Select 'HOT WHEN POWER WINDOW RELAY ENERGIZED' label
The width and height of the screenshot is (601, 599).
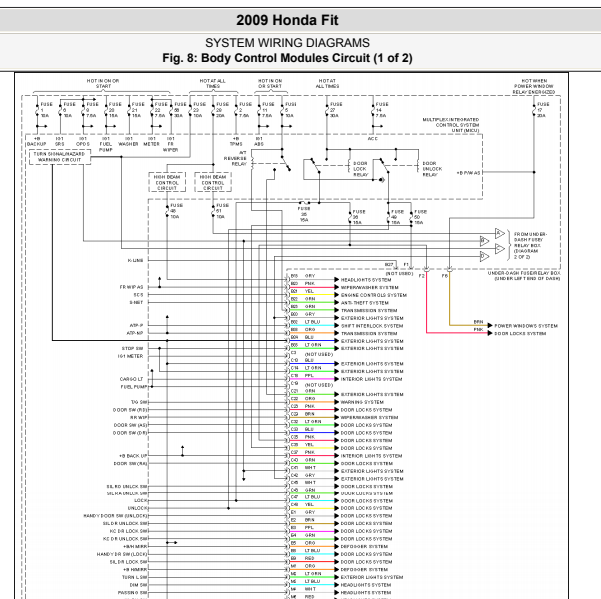coord(534,87)
